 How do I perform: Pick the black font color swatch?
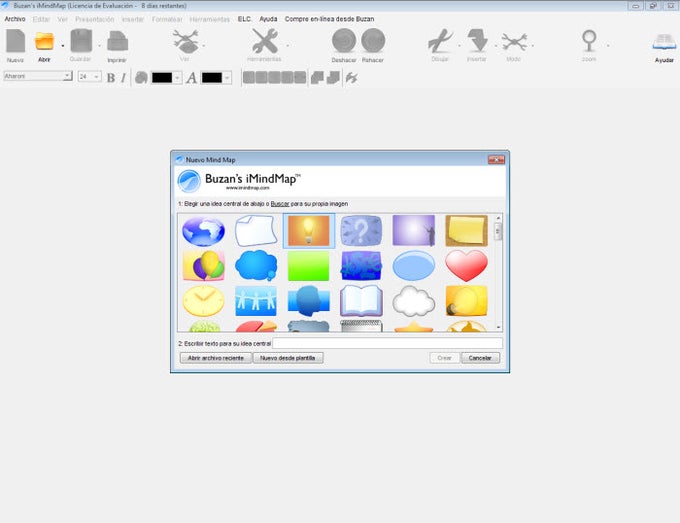pyautogui.click(x=212, y=78)
